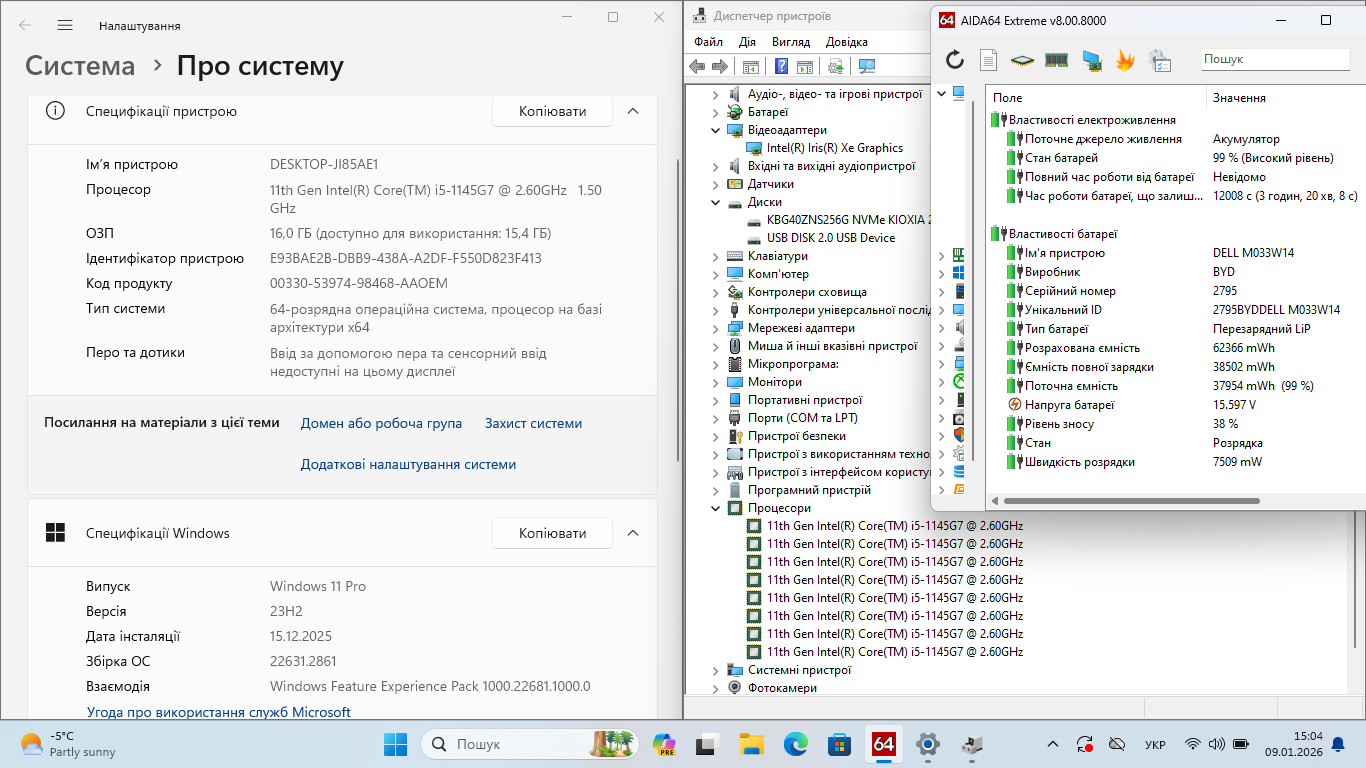This screenshot has width=1366, height=768.
Task: Click the CPU chip icon in AIDA64
Action: (x=1021, y=61)
